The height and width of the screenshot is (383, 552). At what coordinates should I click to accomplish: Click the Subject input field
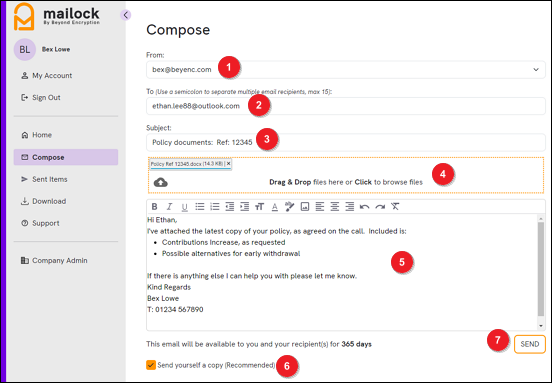[x=346, y=142]
